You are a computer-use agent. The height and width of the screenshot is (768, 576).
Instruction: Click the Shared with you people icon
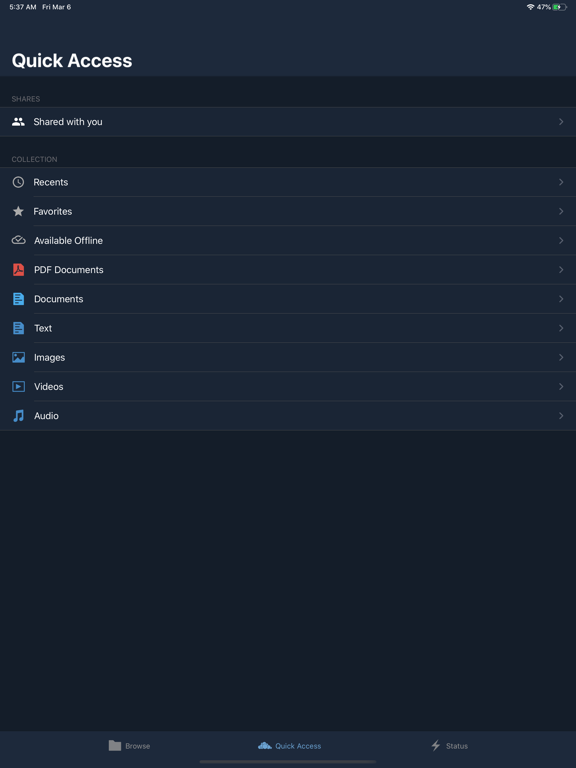coord(18,122)
